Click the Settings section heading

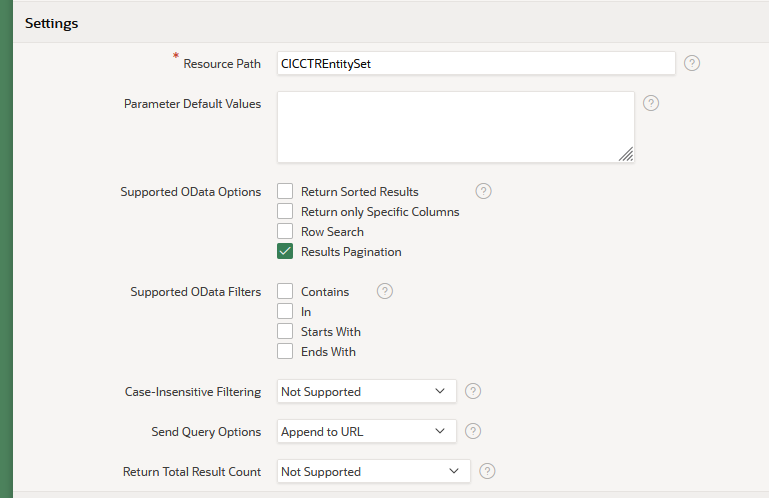(x=51, y=23)
